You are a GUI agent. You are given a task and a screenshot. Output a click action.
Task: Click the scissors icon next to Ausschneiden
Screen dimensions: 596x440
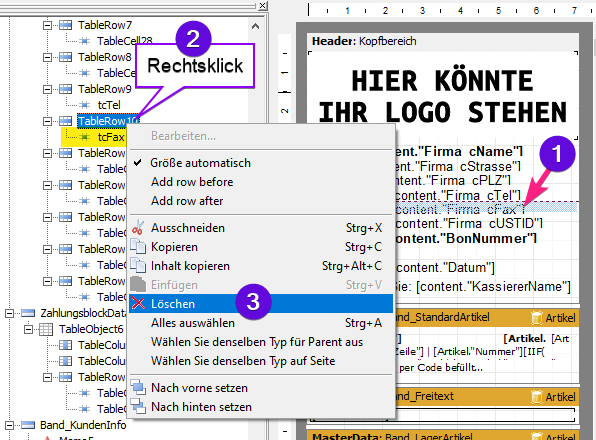(x=138, y=228)
